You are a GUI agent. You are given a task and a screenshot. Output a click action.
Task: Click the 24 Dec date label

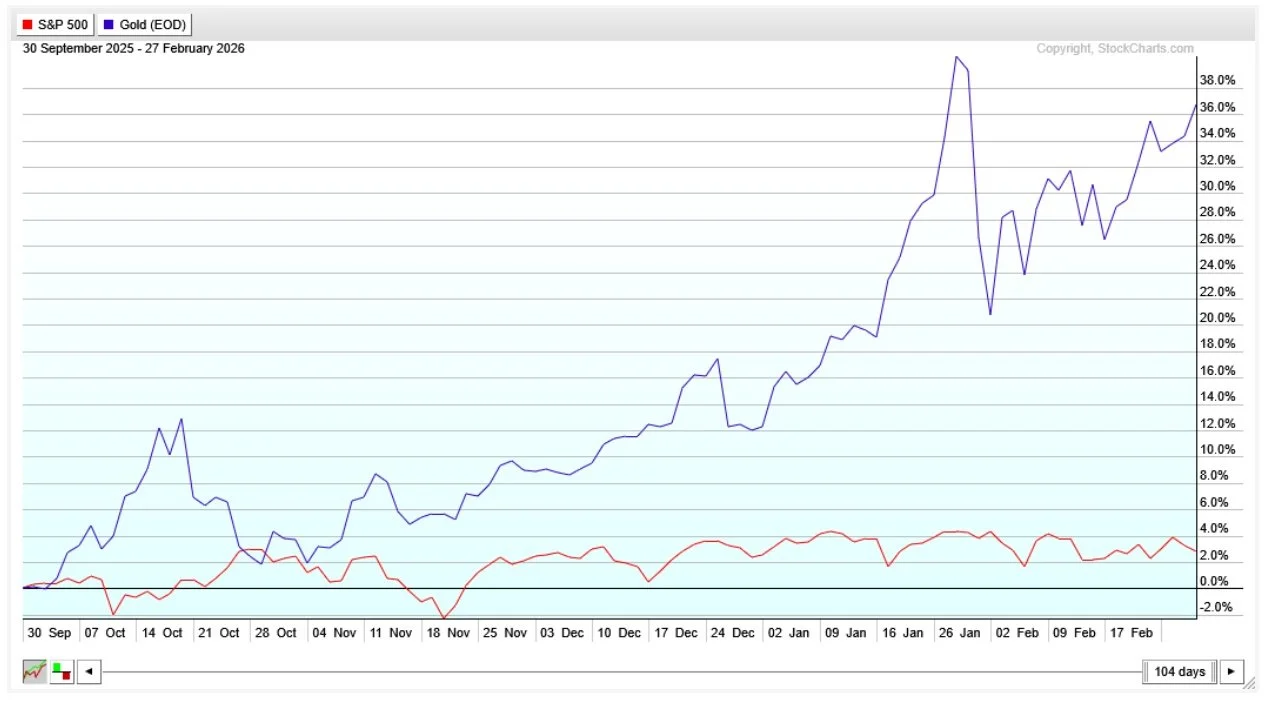[x=731, y=633]
